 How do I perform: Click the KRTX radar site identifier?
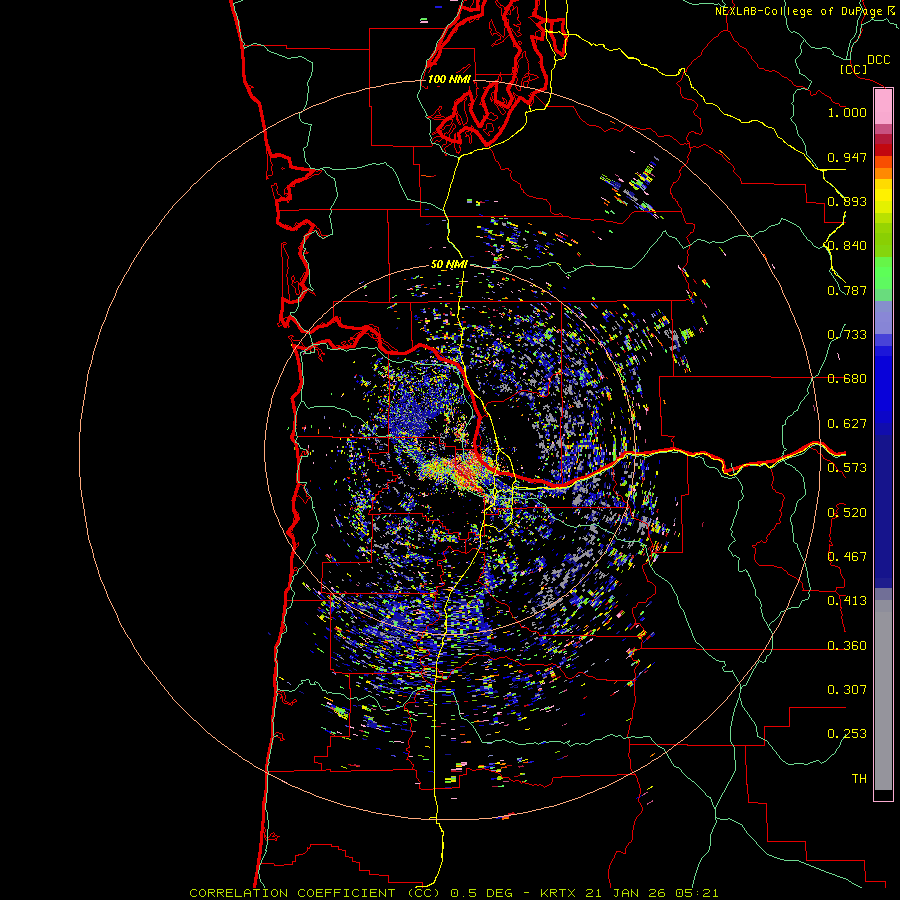pos(559,893)
